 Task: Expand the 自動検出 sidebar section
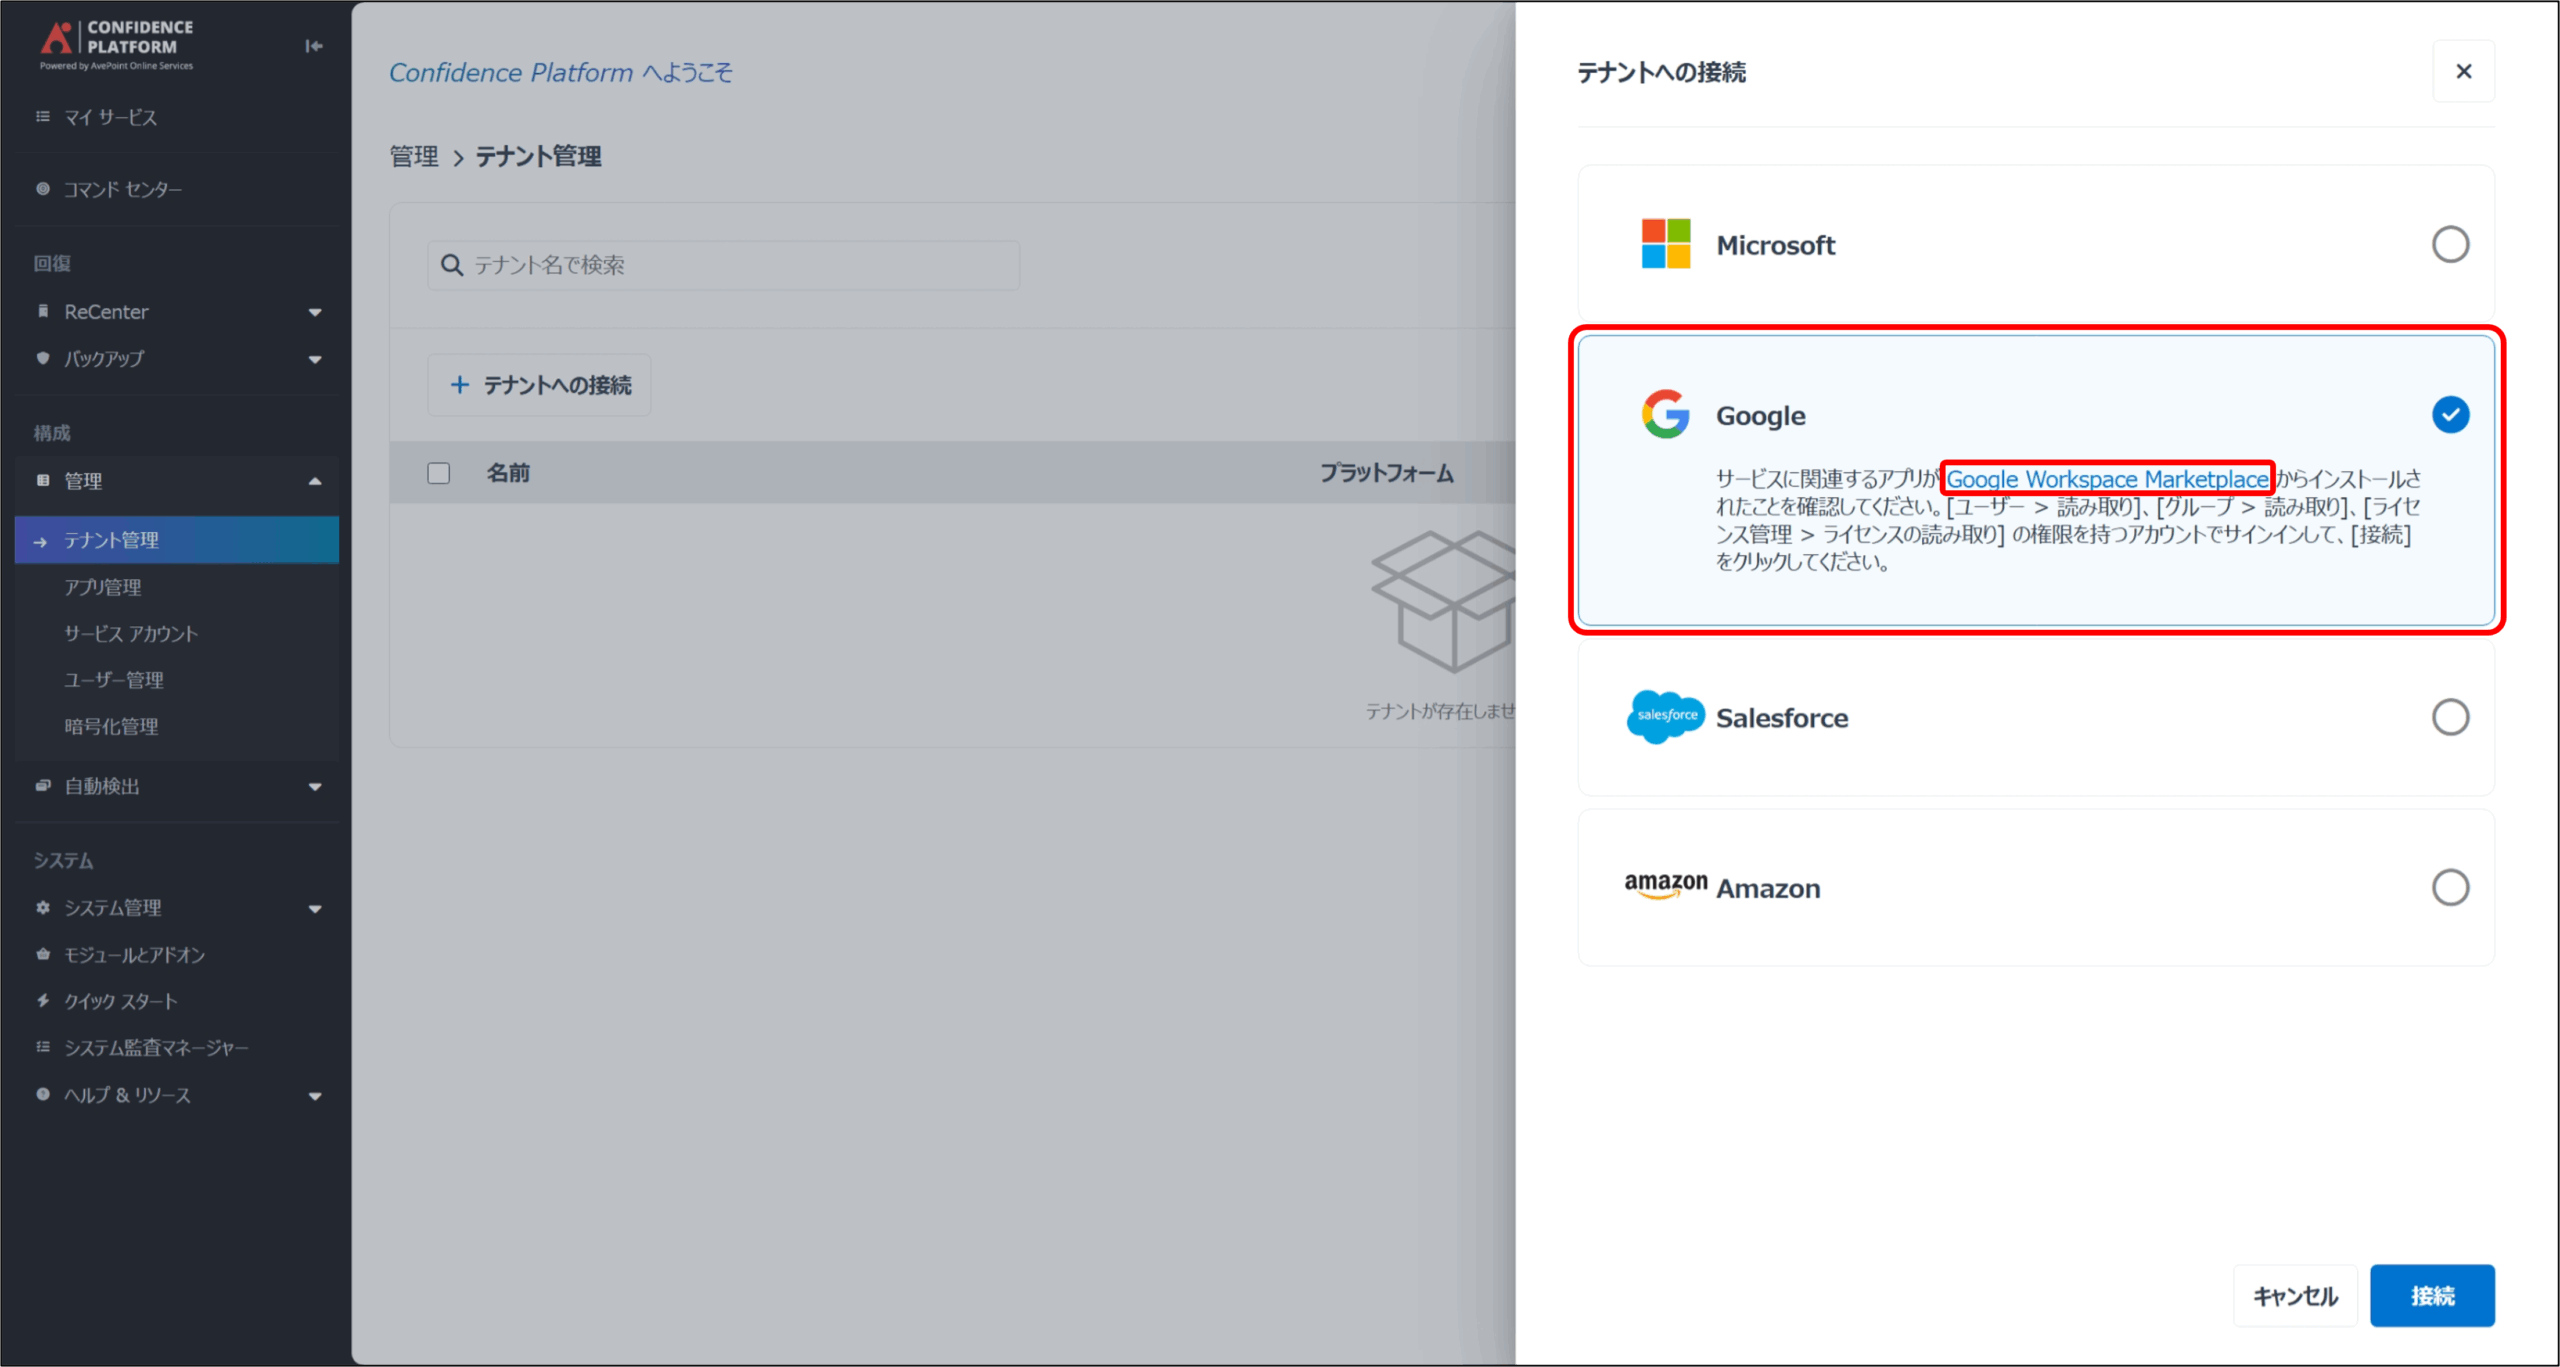315,787
